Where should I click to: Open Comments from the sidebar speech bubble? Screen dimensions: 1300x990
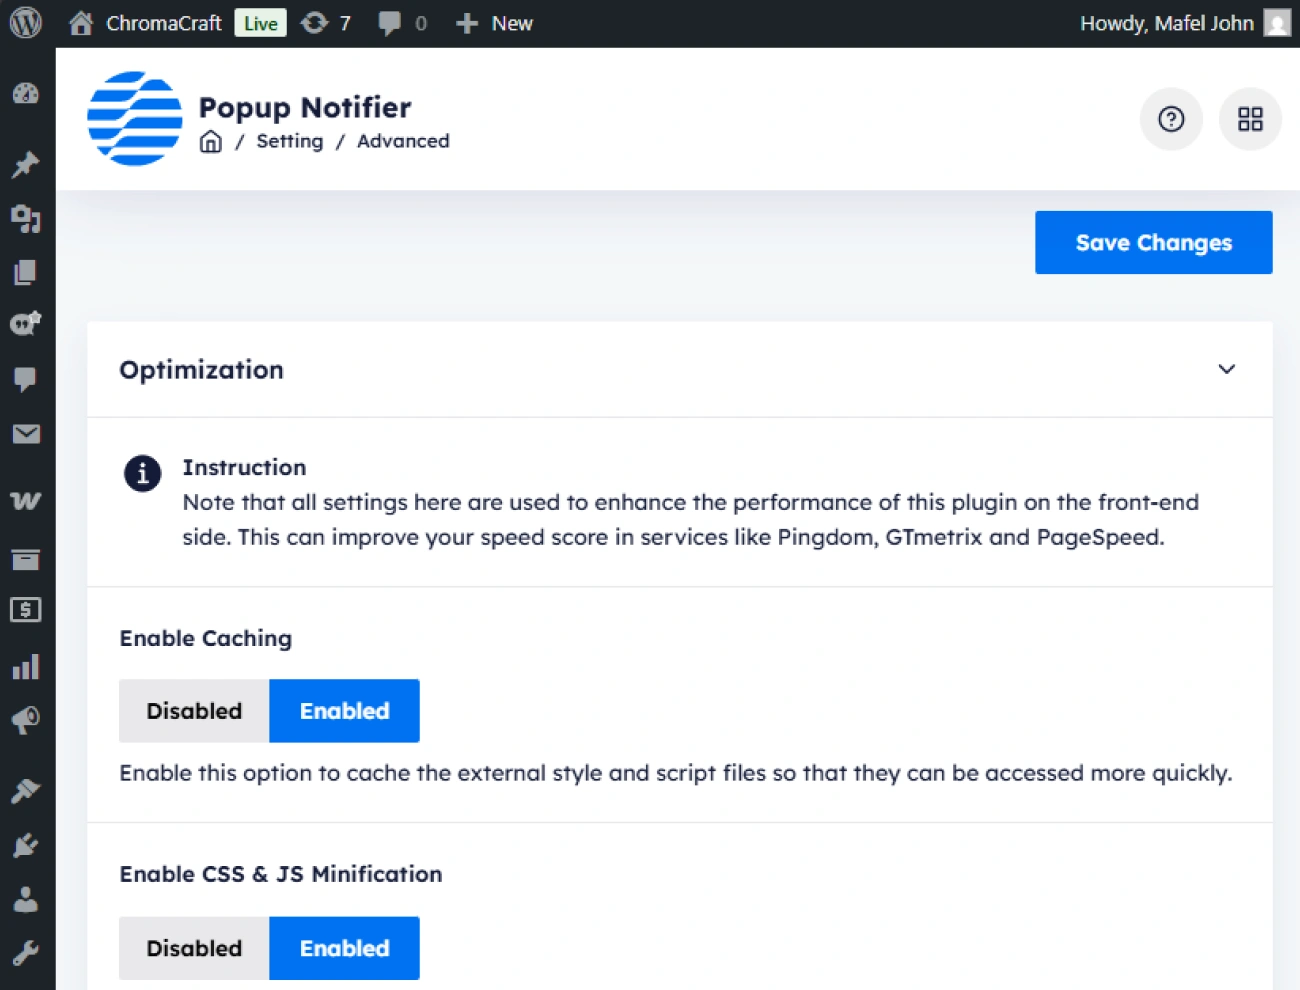[26, 379]
